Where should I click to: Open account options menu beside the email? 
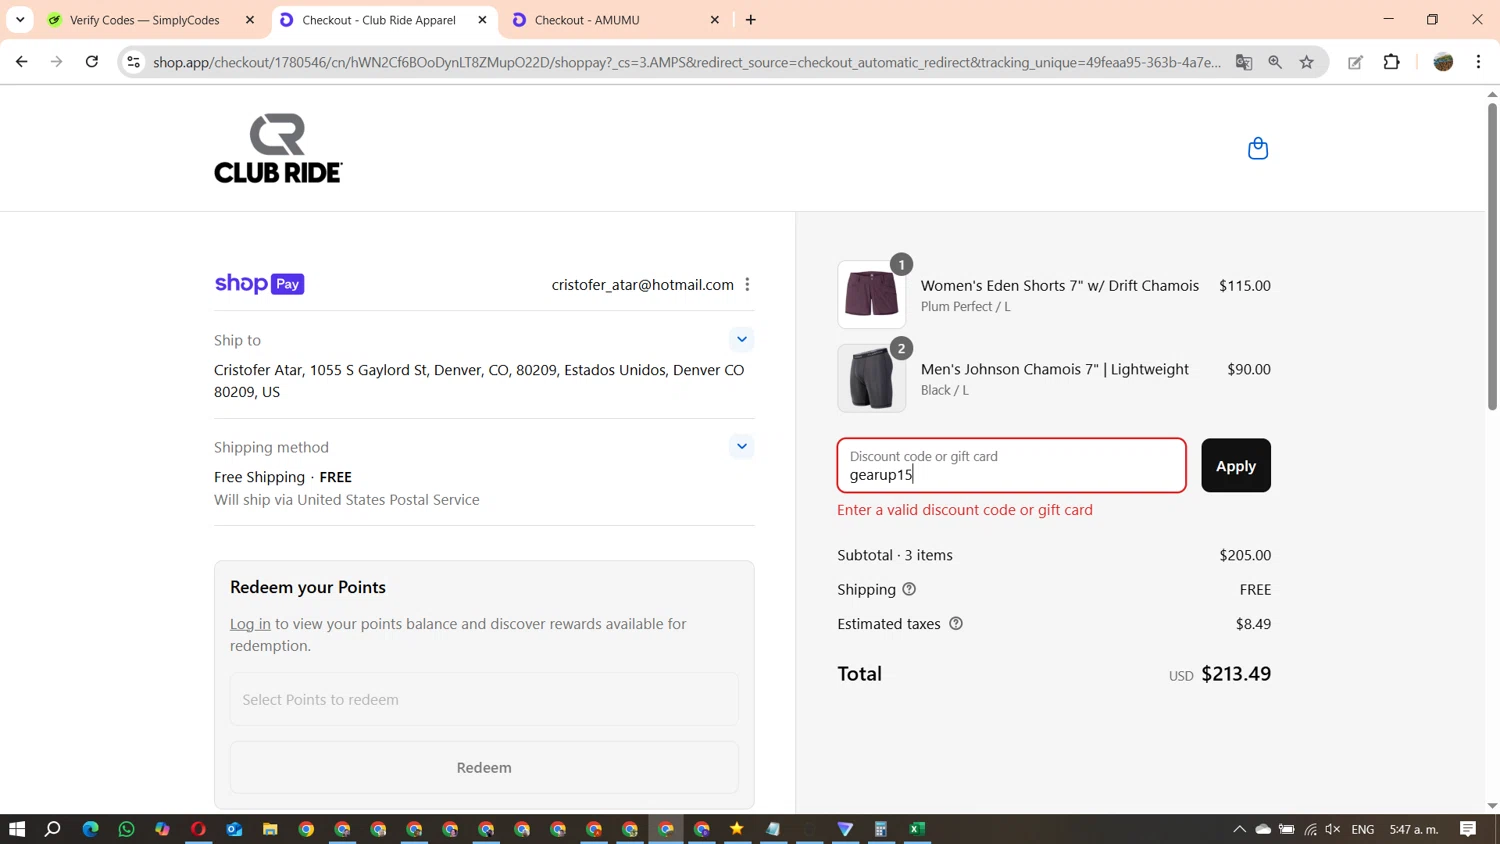pos(747,285)
